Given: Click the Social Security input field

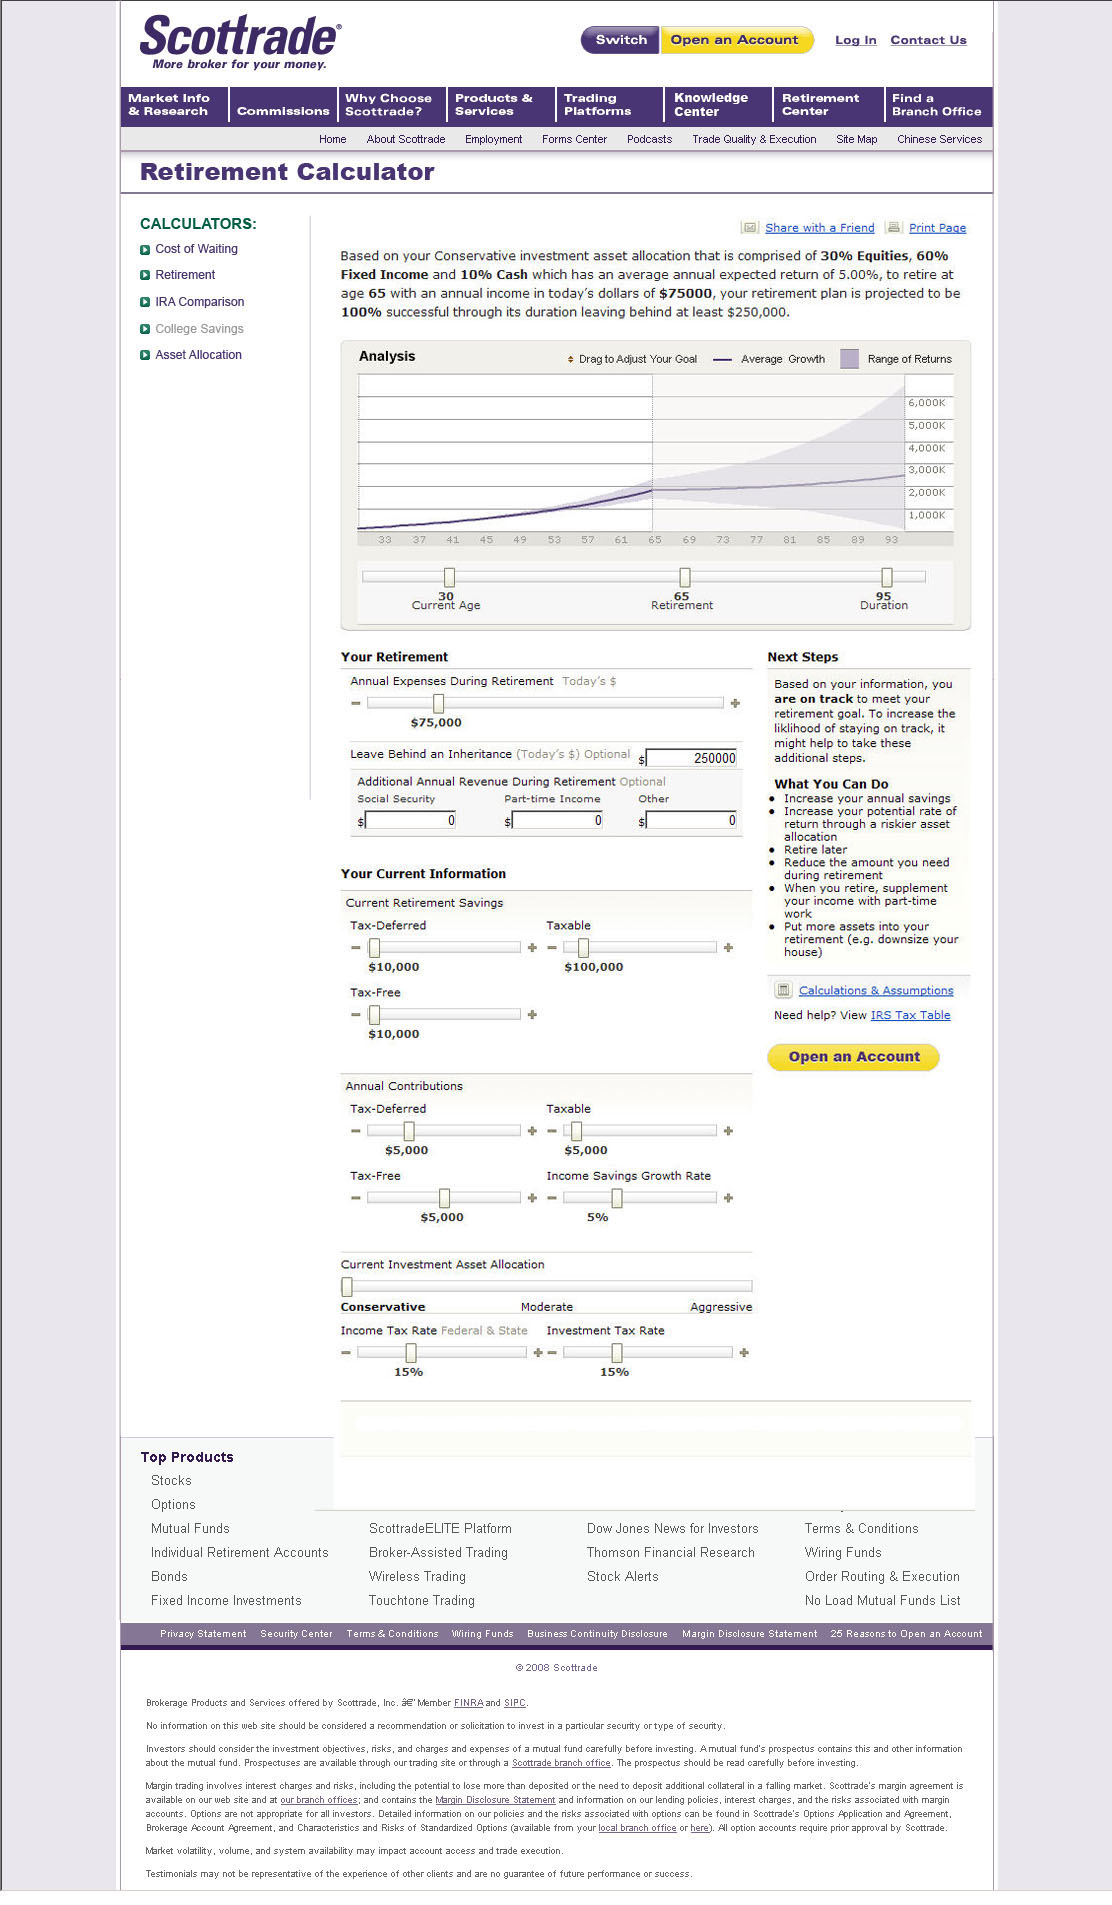Looking at the screenshot, I should pyautogui.click(x=411, y=821).
